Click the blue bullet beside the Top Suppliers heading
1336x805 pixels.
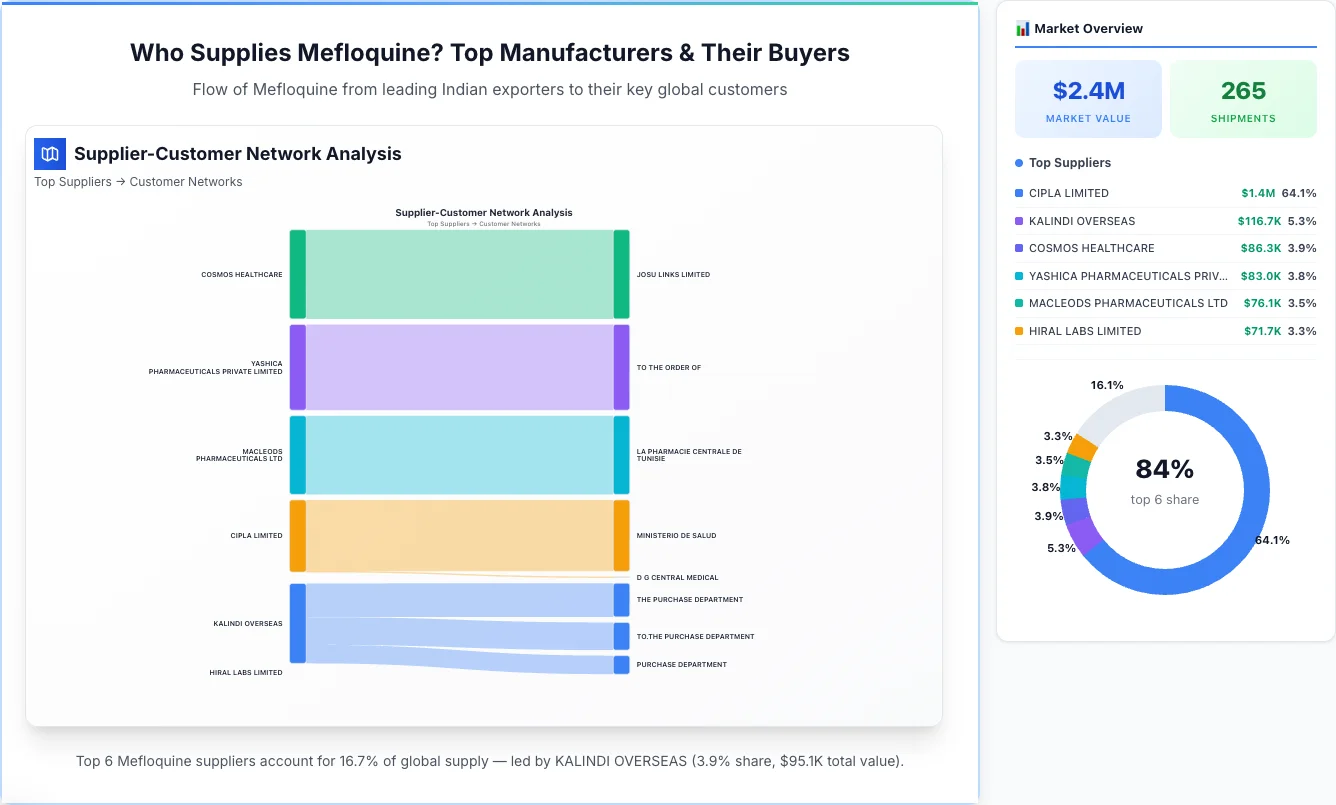pyautogui.click(x=1018, y=162)
